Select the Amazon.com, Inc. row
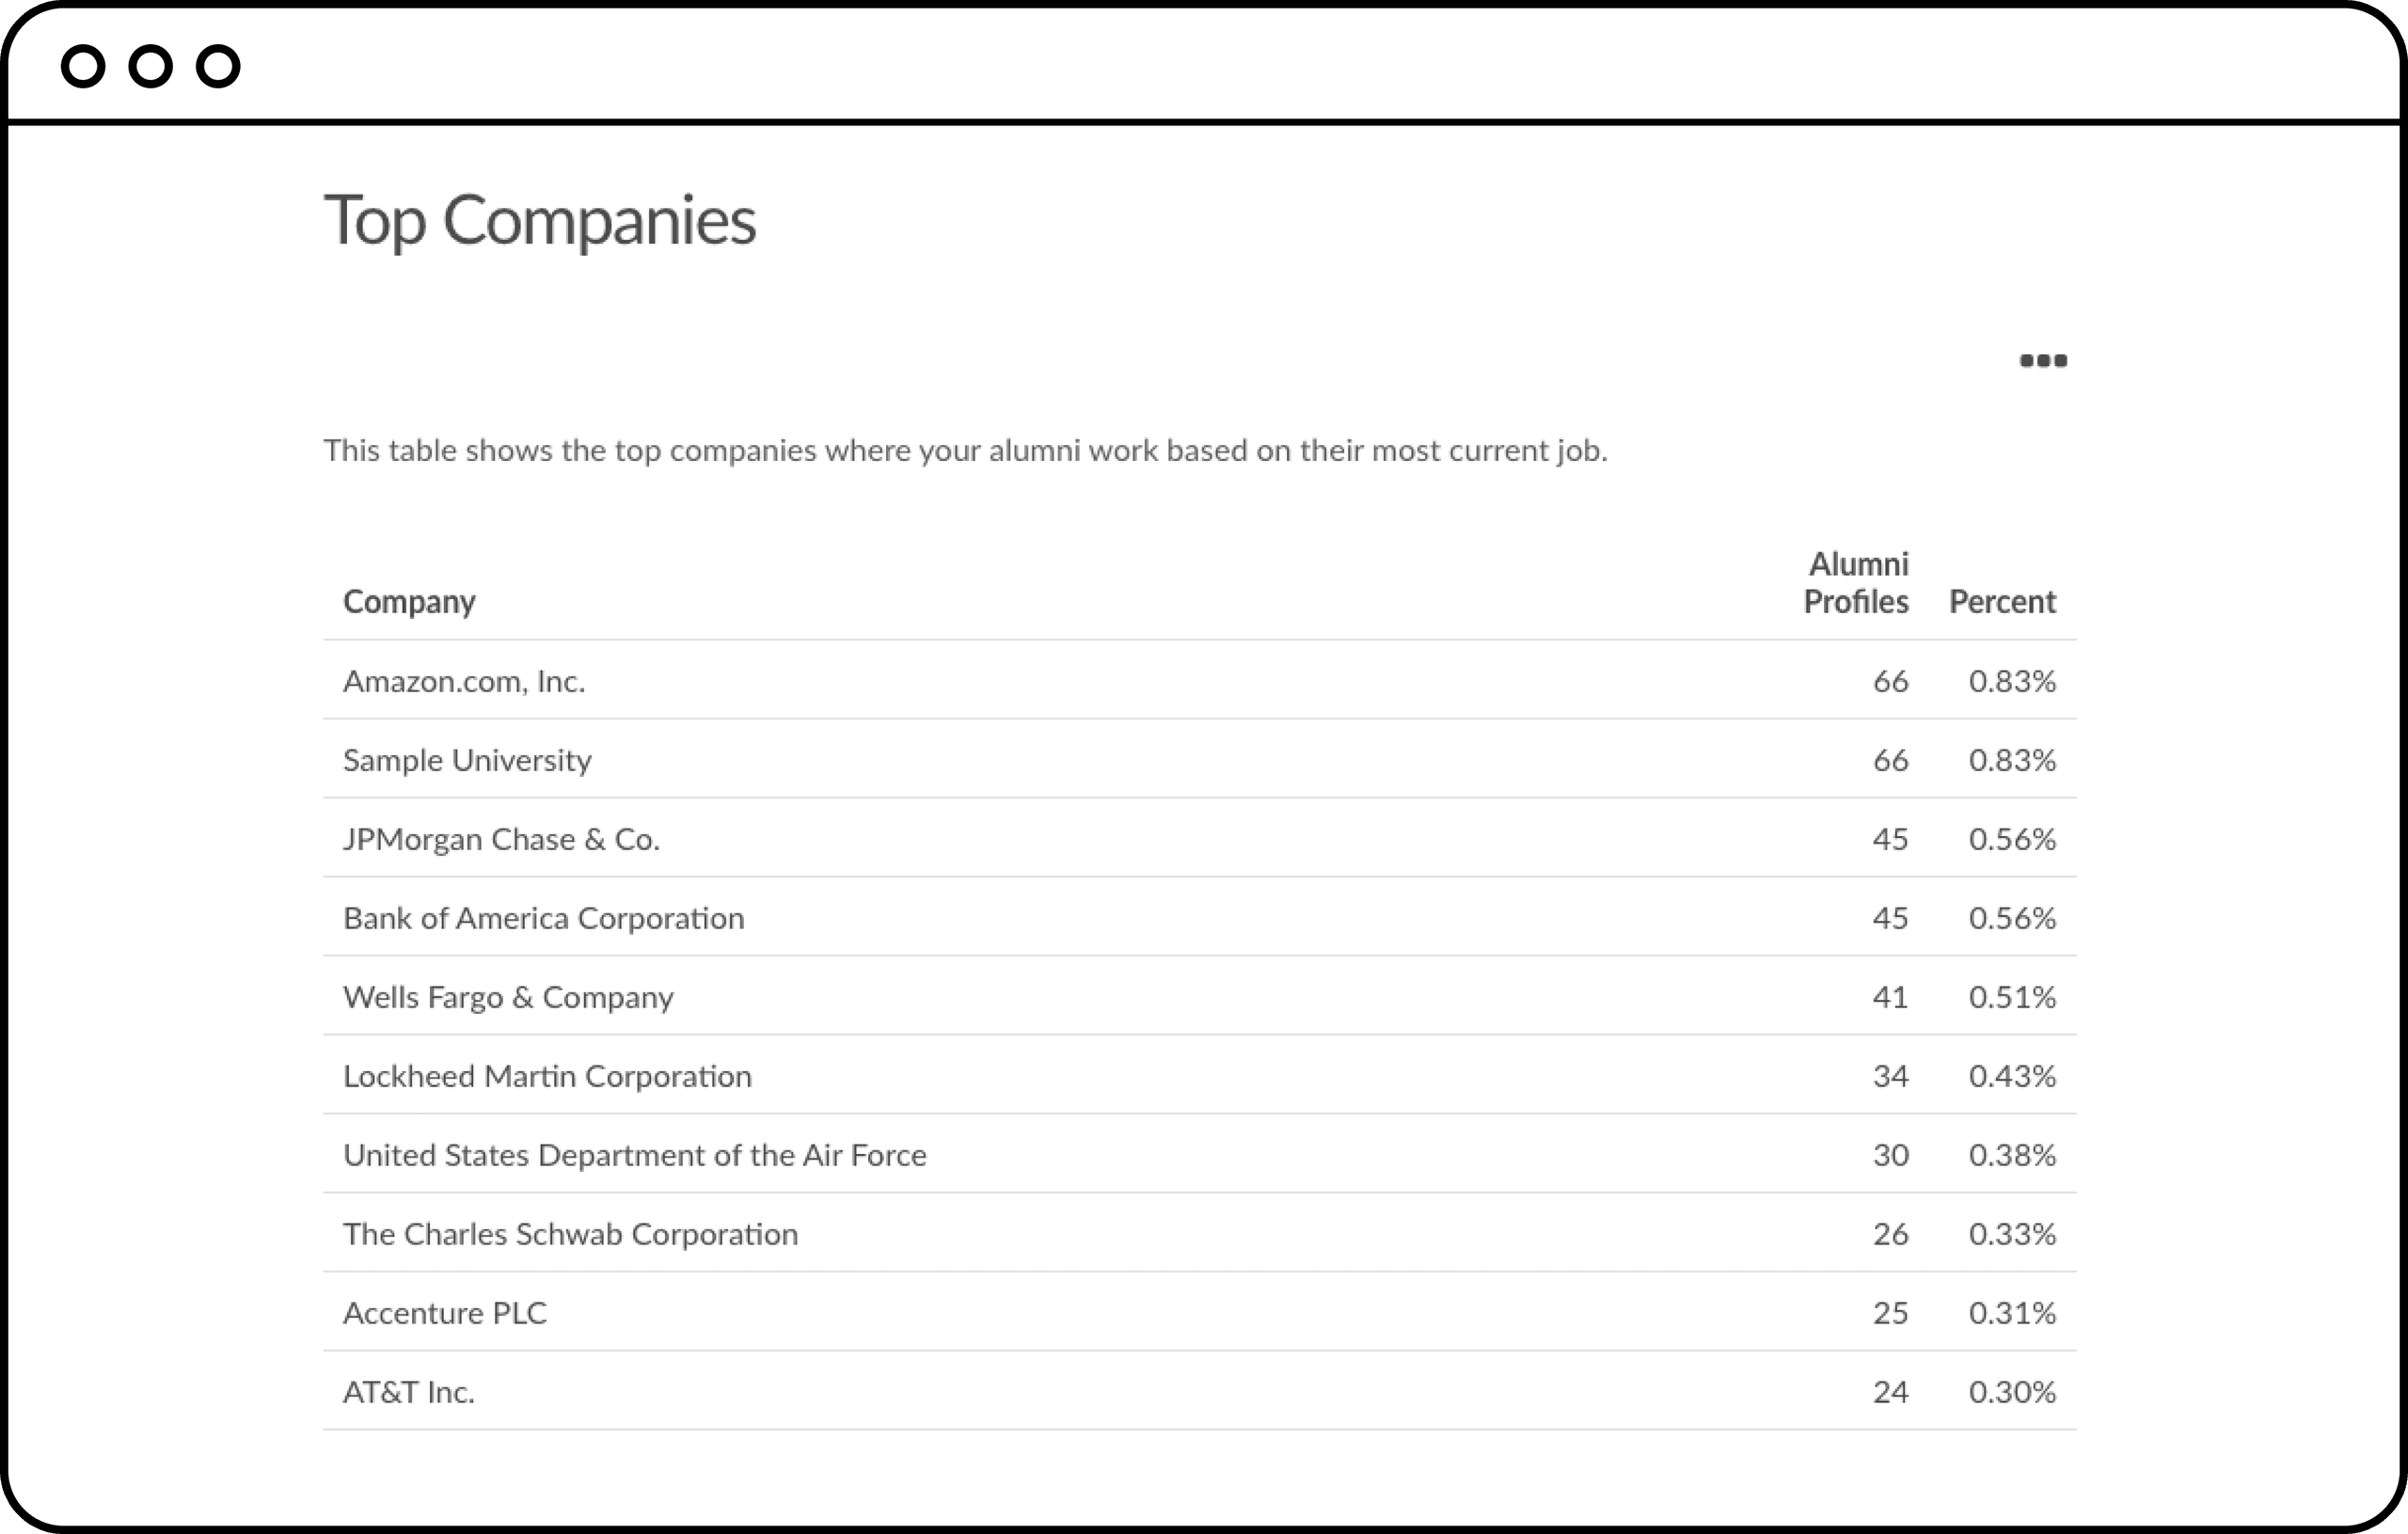The image size is (2408, 1534). click(x=464, y=682)
